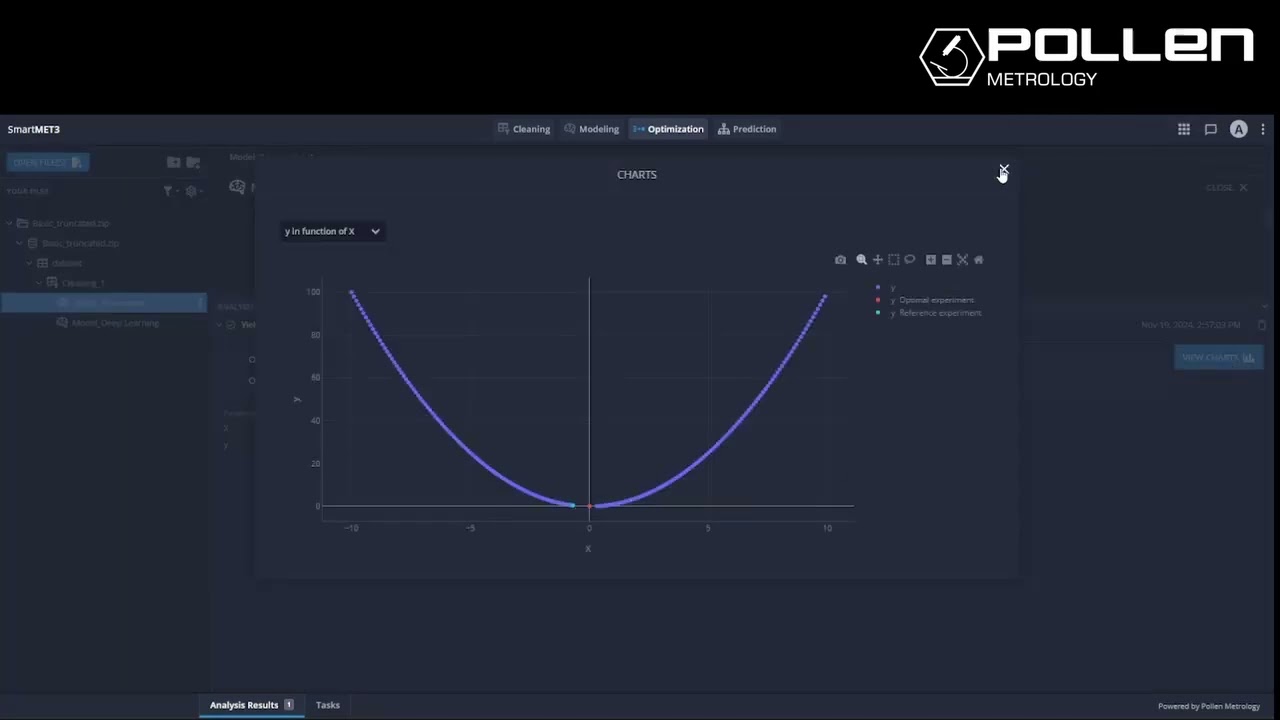
Task: Open the Powered by Pollen Metrology link
Action: (x=1209, y=706)
